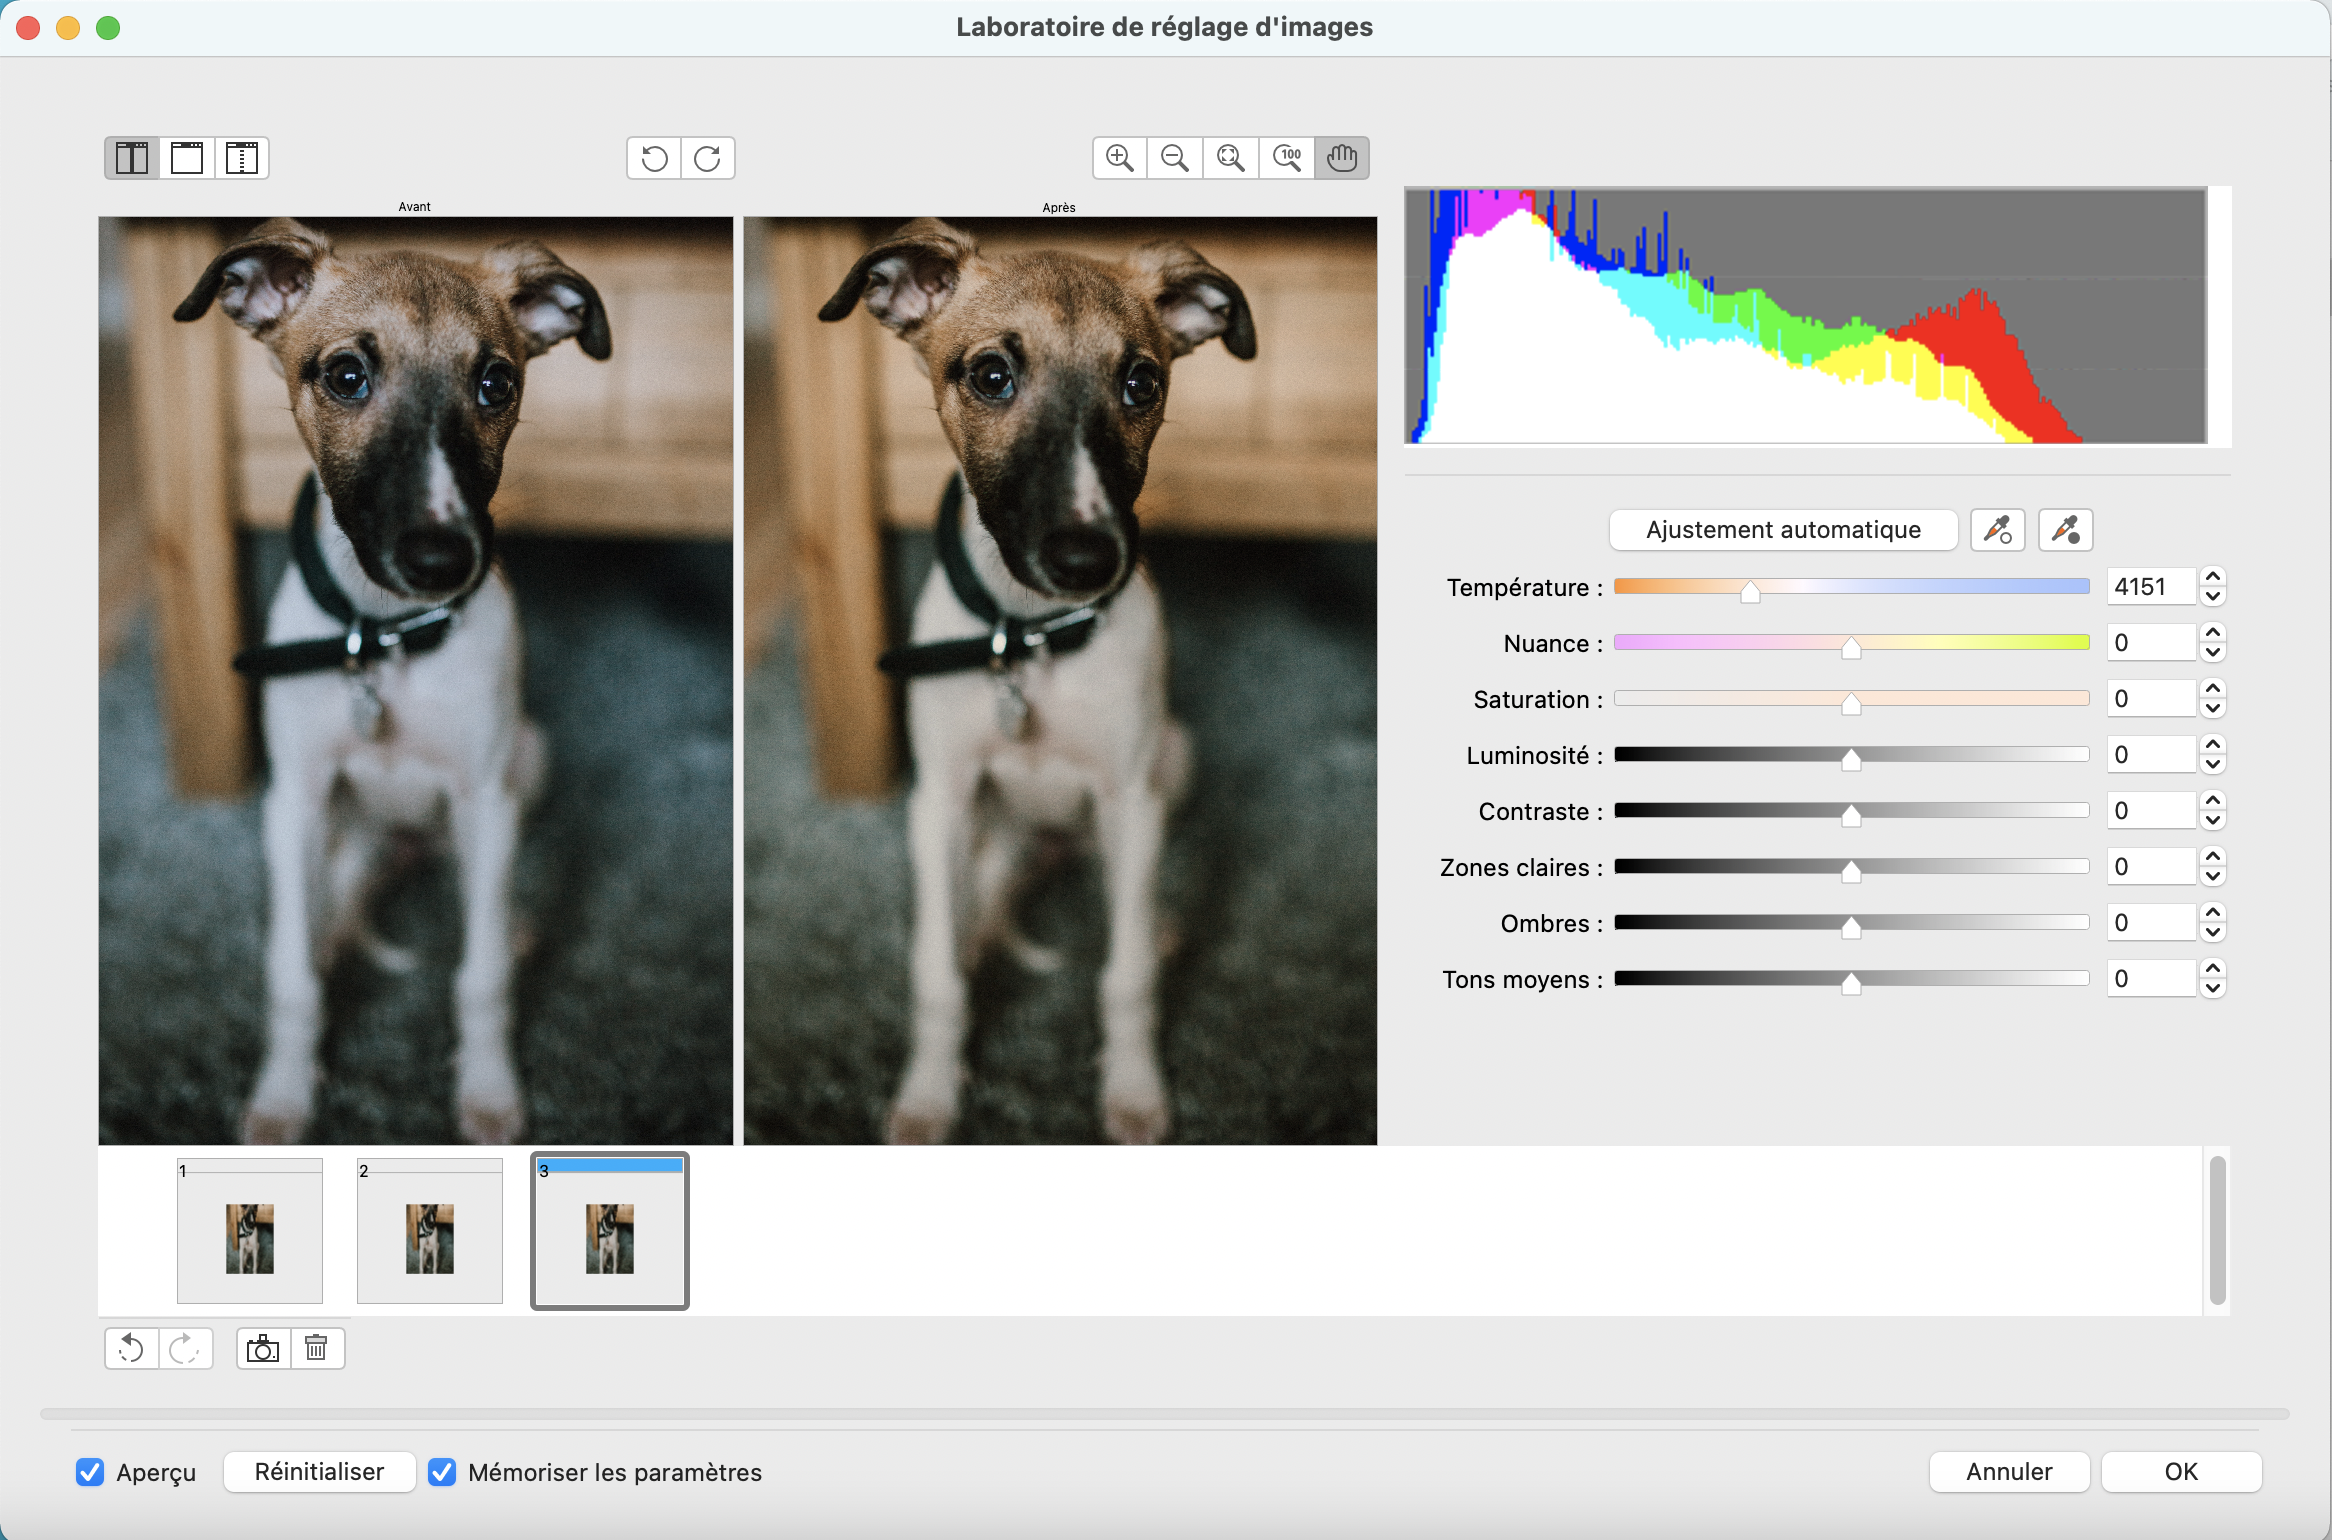Switch to before/after split view mode

pyautogui.click(x=131, y=157)
